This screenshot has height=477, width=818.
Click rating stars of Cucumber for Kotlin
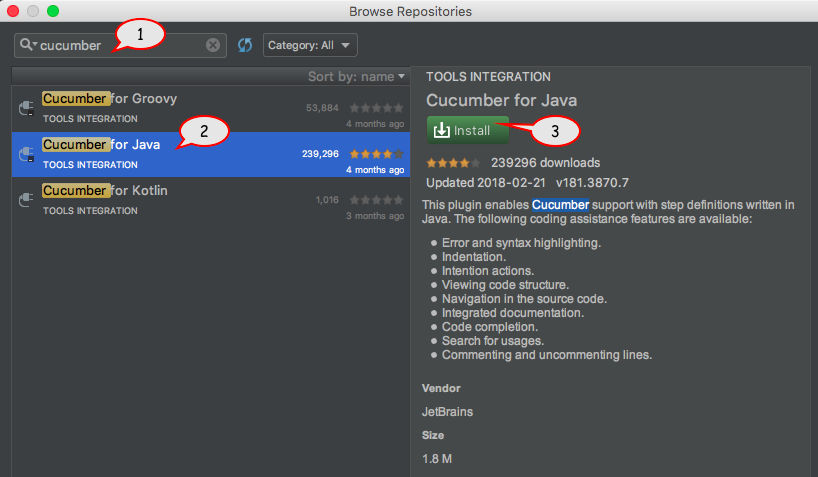click(x=376, y=200)
